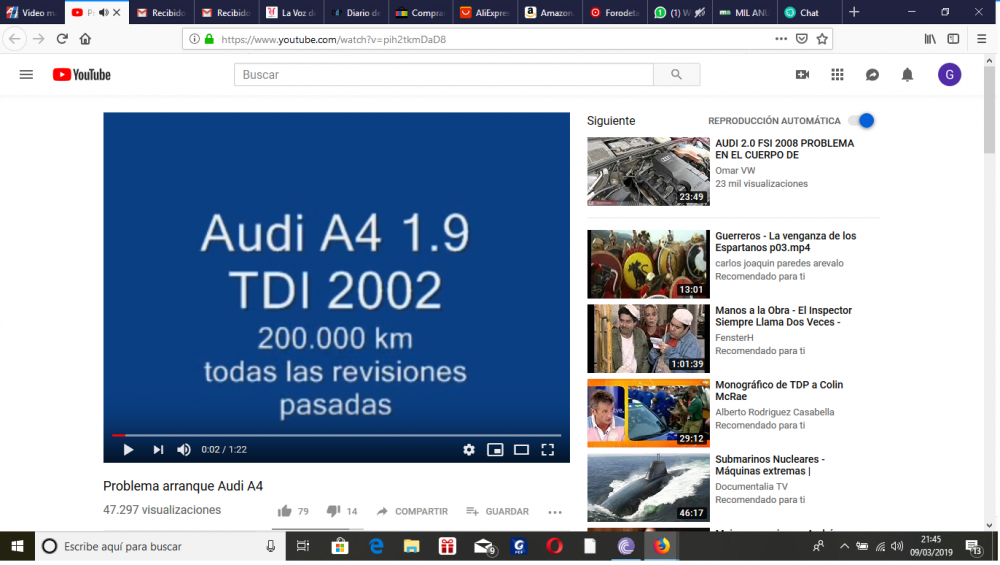1000x565 pixels.
Task: Open Submarinos Nucleares video title
Action: click(x=770, y=465)
